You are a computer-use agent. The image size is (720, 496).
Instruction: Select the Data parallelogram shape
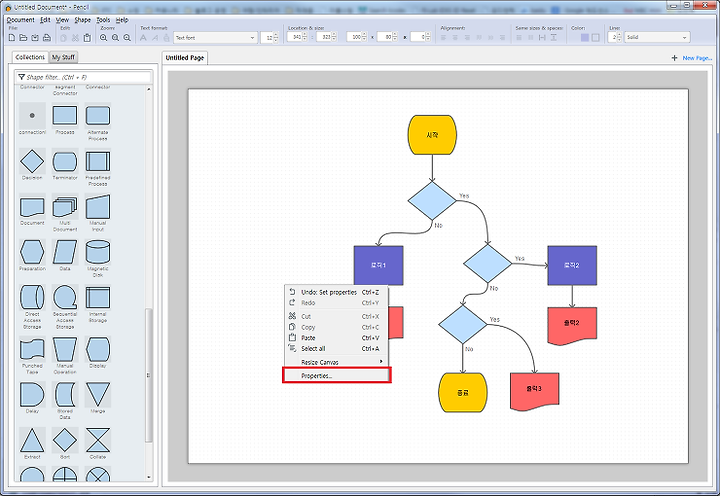65,252
